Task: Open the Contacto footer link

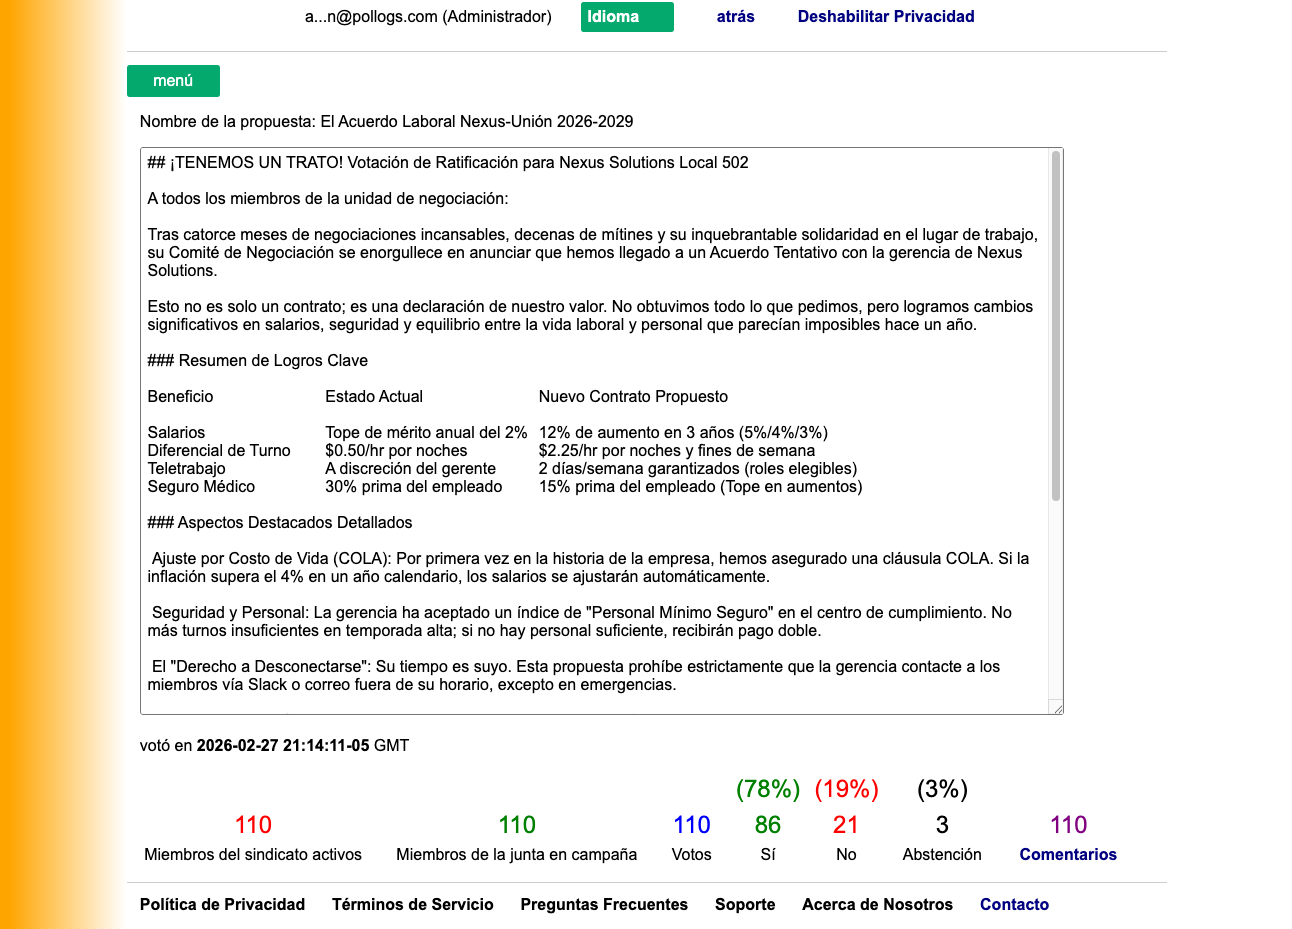Action: pyautogui.click(x=1014, y=905)
